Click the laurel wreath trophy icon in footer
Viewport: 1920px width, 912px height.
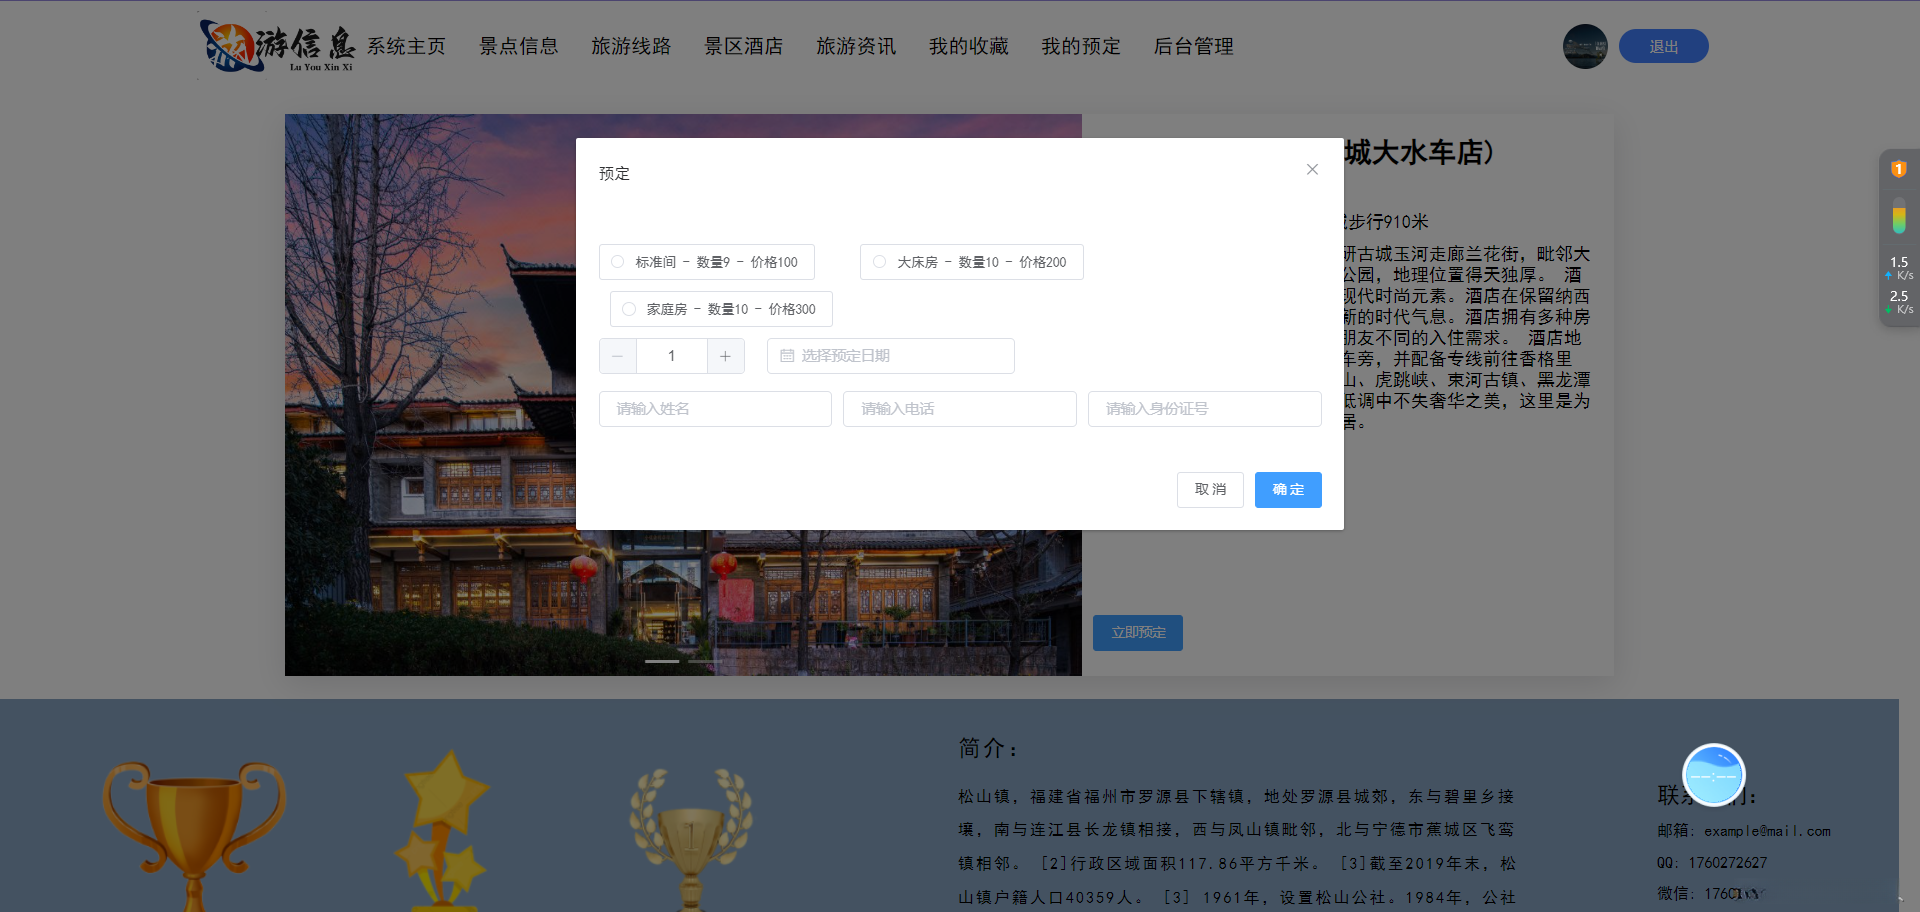click(691, 840)
